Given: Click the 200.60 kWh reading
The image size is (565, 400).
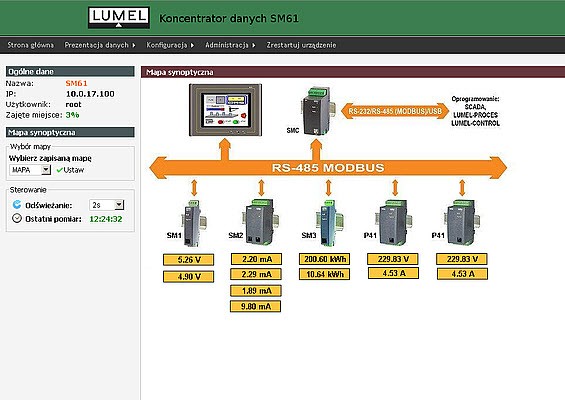Looking at the screenshot, I should click(x=324, y=259).
